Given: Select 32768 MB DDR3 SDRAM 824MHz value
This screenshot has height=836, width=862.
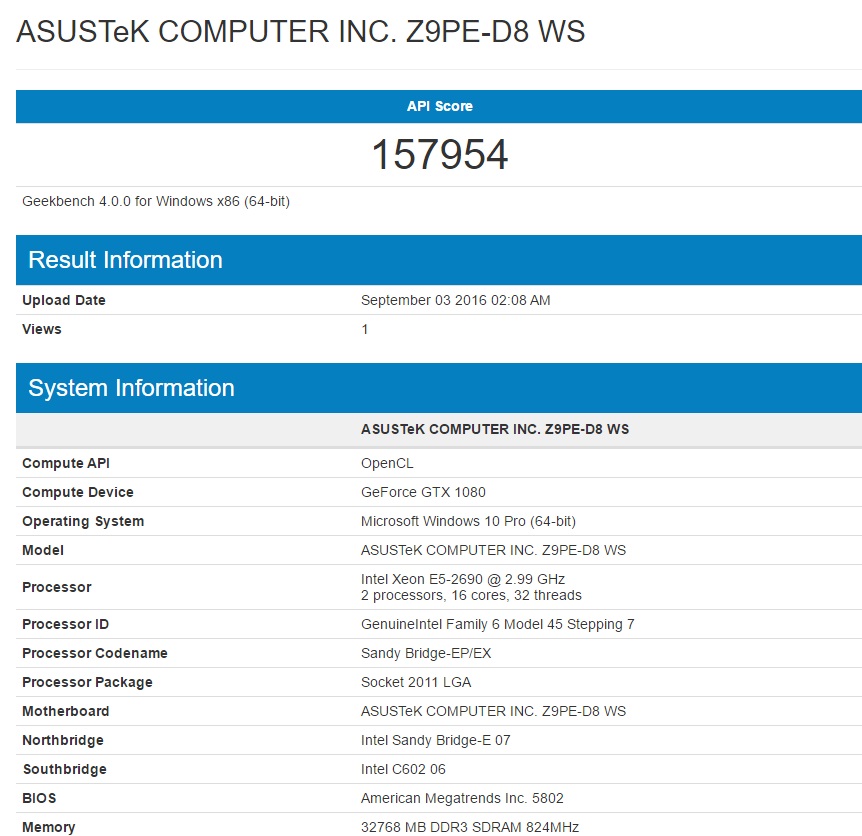Looking at the screenshot, I should coord(470,827).
